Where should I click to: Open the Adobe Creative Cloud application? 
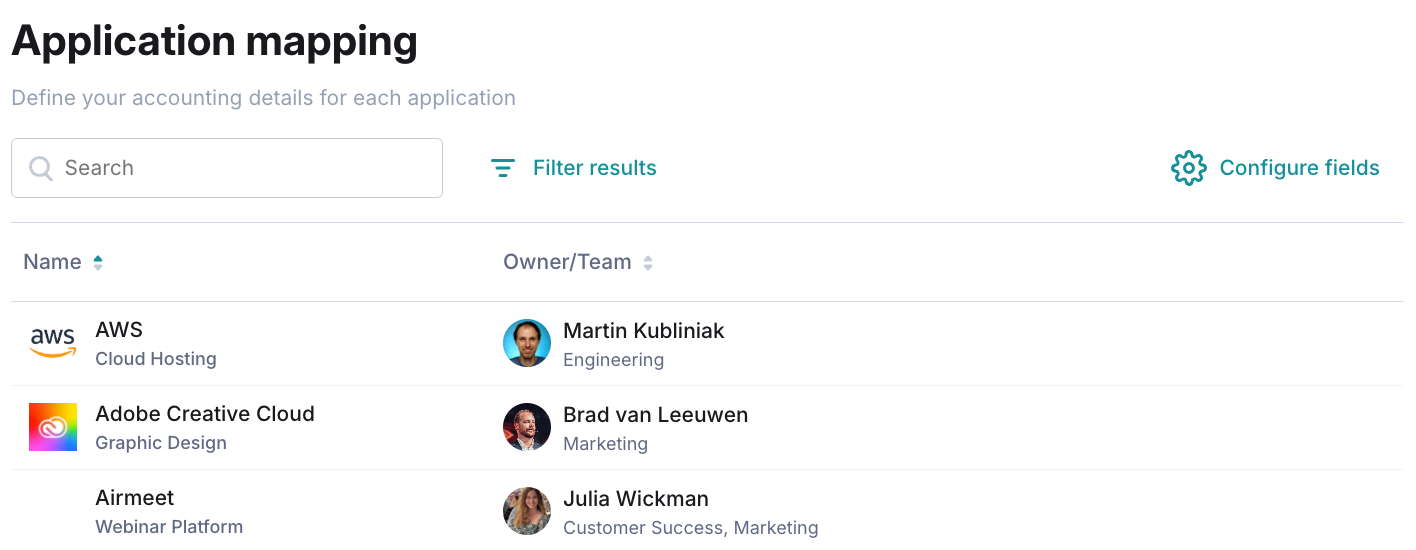pyautogui.click(x=205, y=414)
